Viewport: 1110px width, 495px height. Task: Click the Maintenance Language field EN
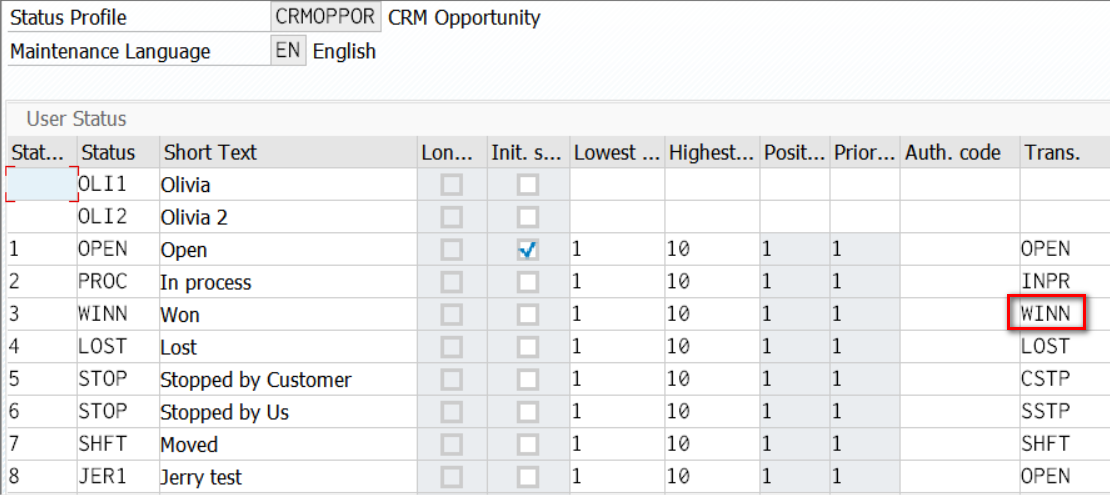(x=288, y=52)
